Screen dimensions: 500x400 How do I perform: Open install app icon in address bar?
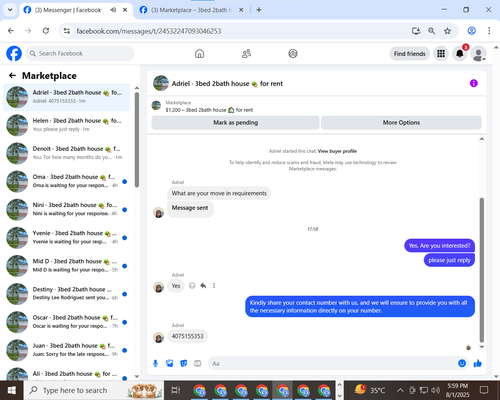(416, 31)
